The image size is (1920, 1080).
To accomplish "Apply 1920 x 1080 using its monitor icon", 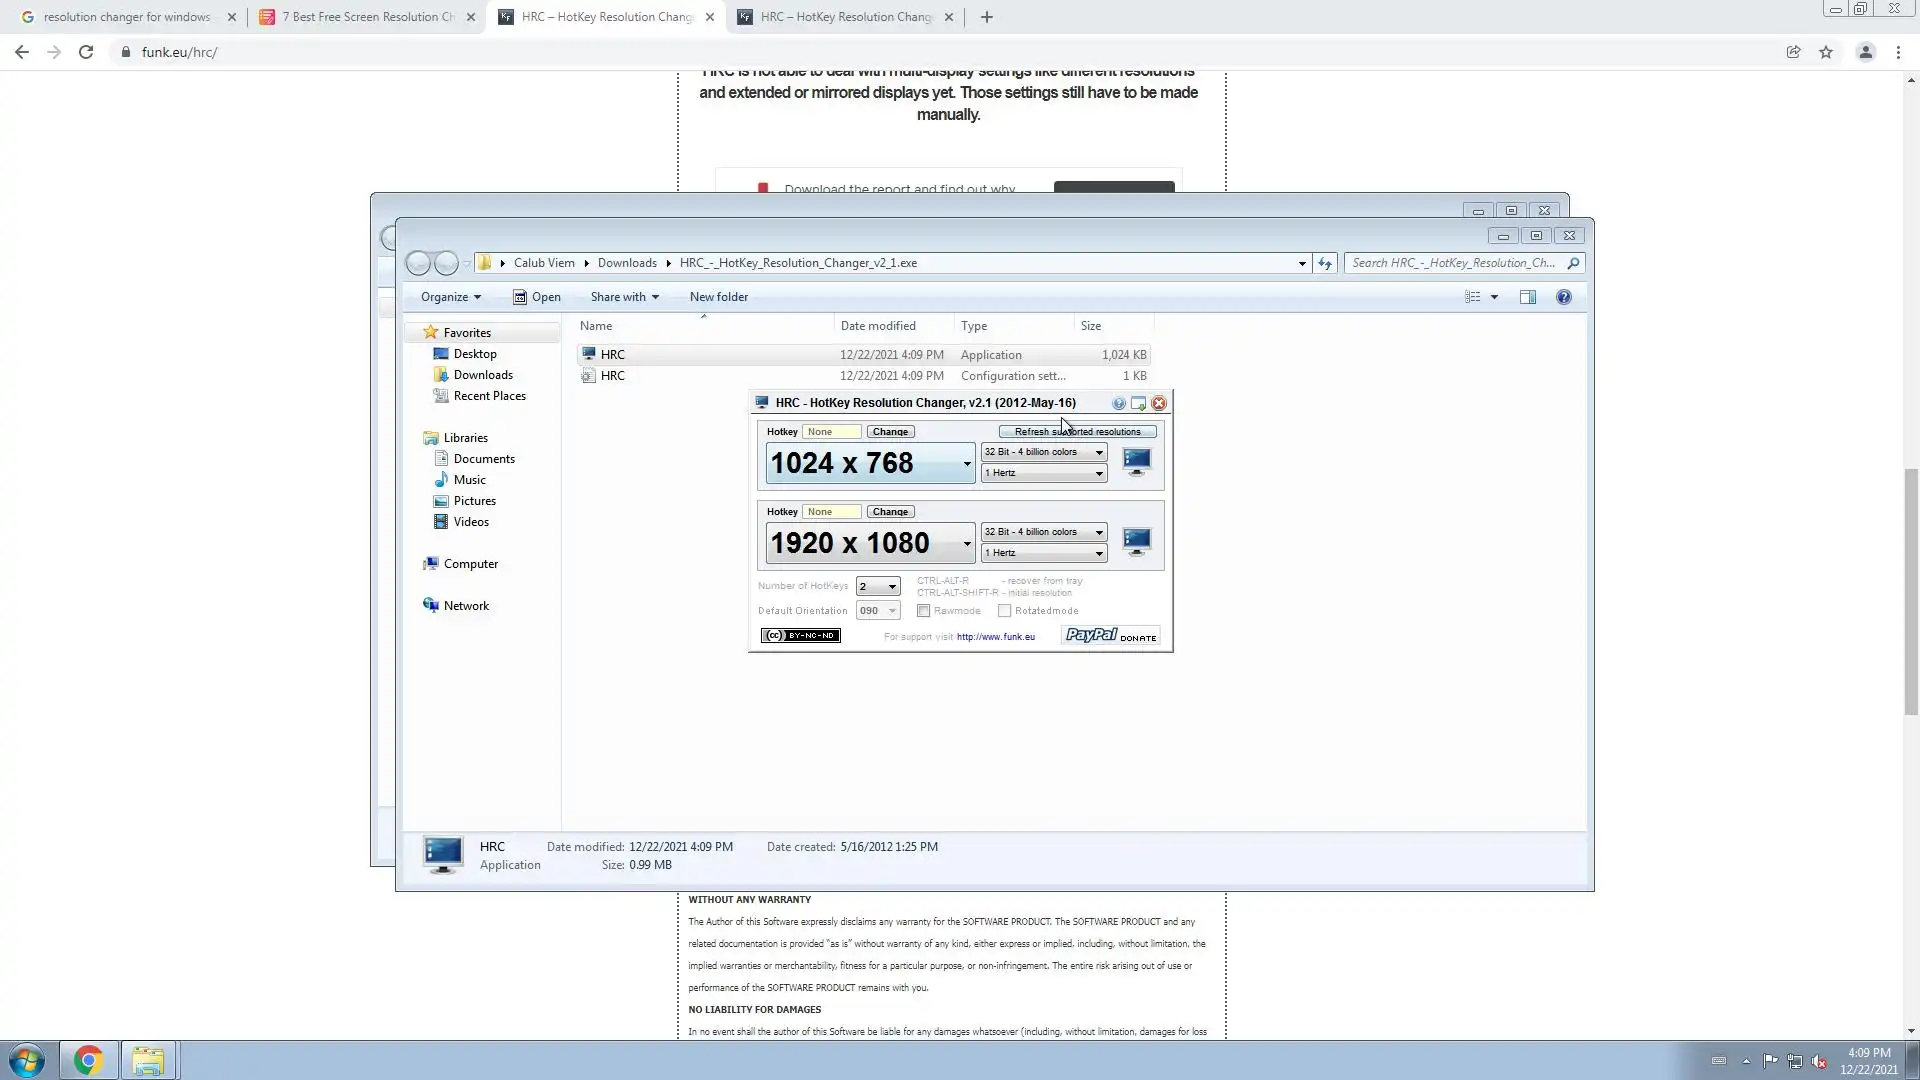I will (1136, 541).
